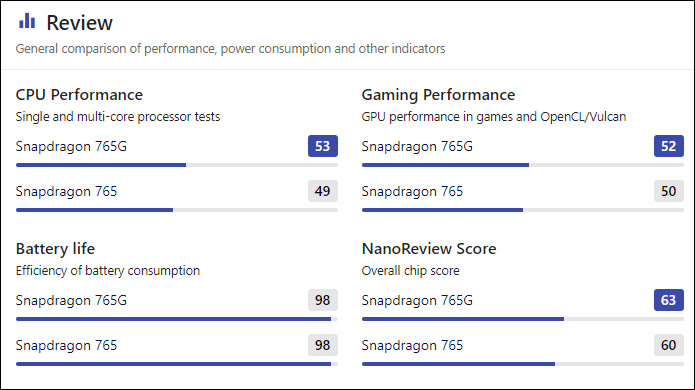Click the 63 NanoReview Score badge
Screen dimensions: 695x390
(668, 300)
